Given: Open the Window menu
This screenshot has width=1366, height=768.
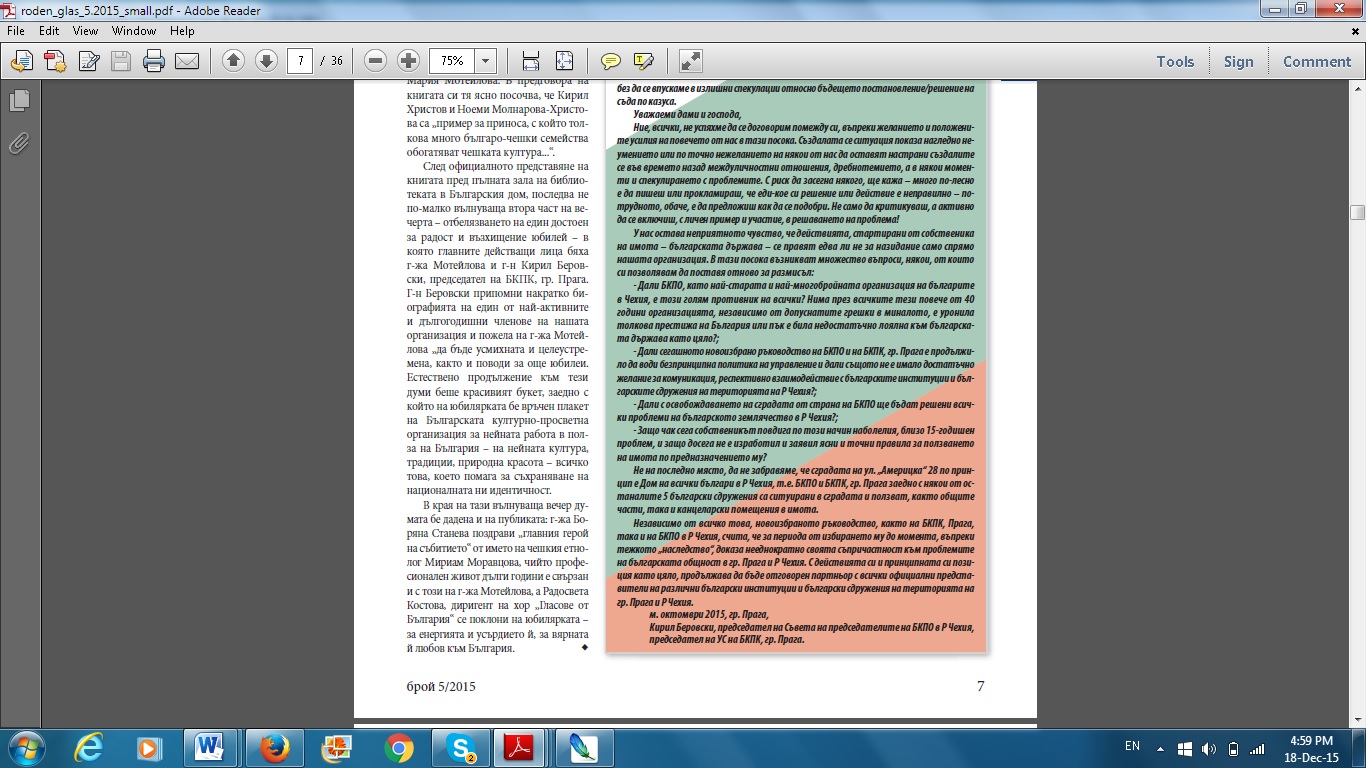Looking at the screenshot, I should [x=133, y=31].
